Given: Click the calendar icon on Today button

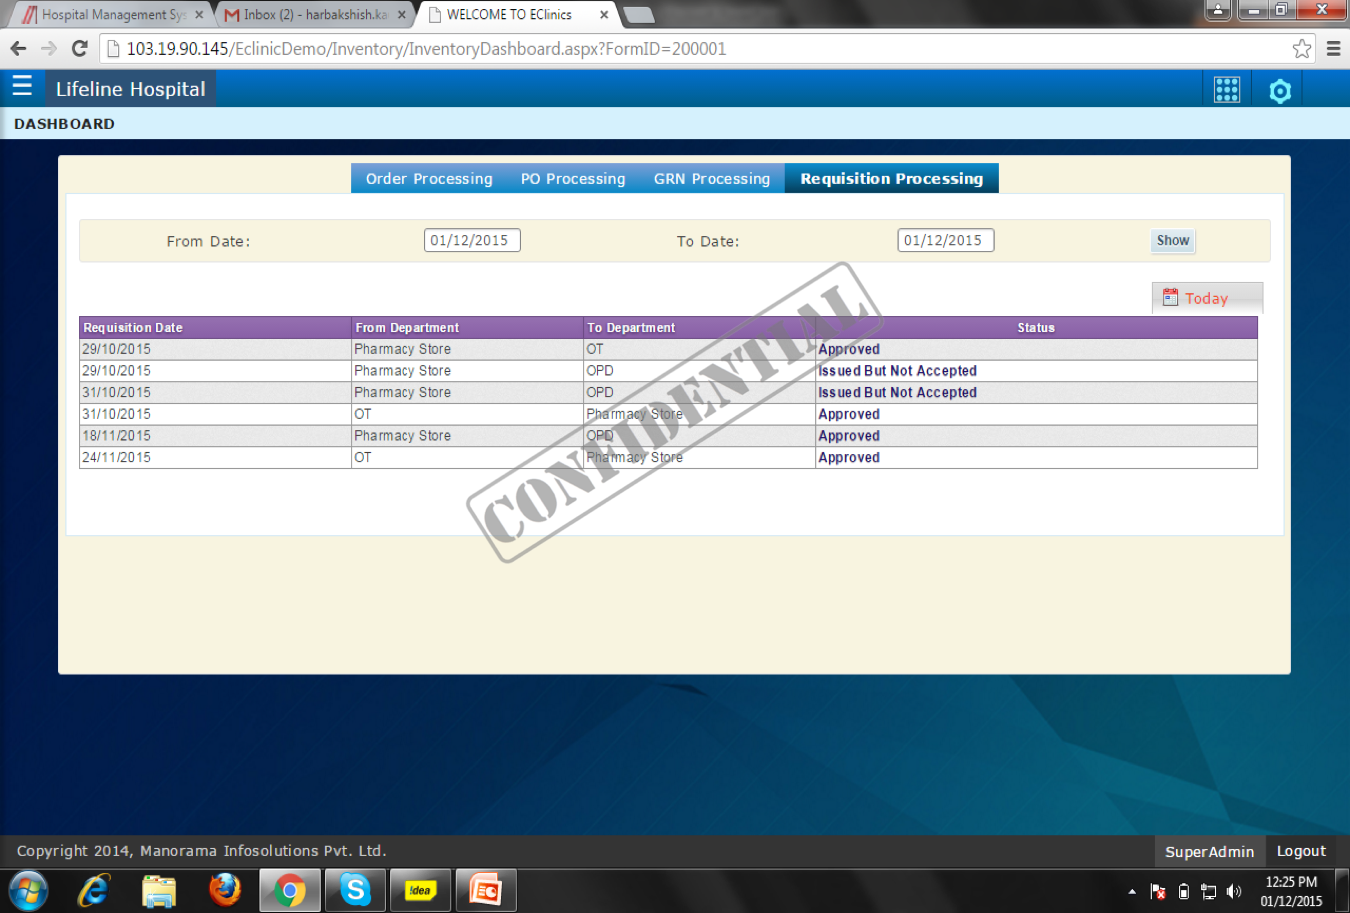Looking at the screenshot, I should (1170, 297).
